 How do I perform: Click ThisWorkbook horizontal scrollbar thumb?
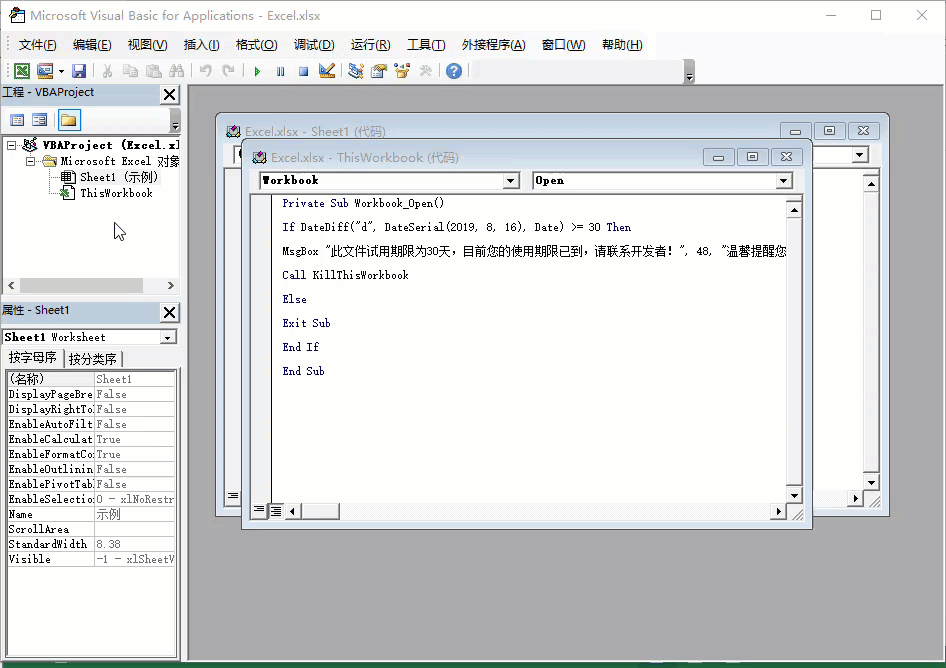point(320,511)
